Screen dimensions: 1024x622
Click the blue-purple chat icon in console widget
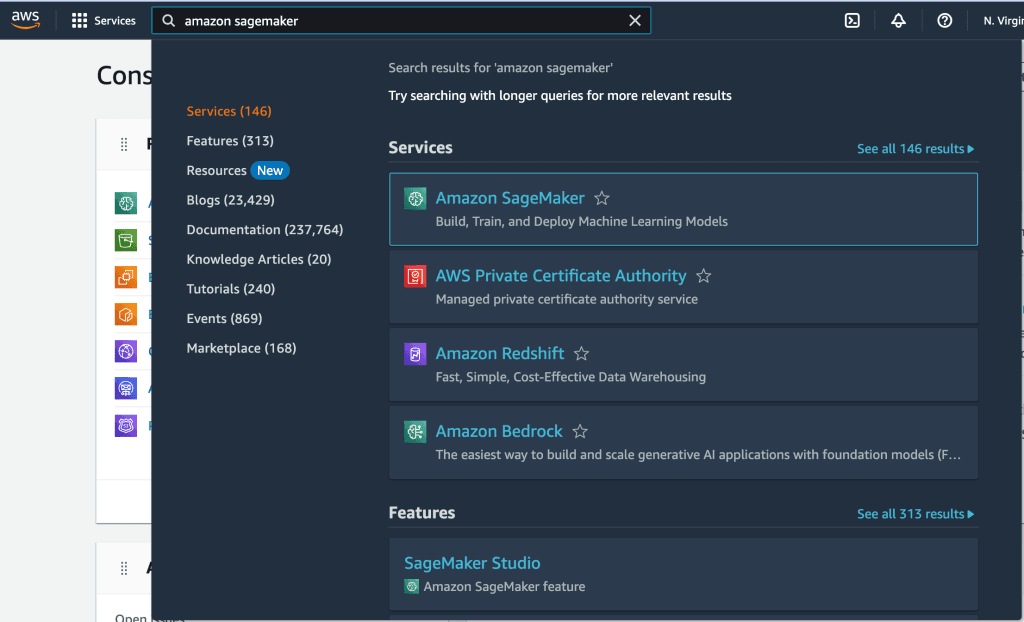tap(126, 388)
